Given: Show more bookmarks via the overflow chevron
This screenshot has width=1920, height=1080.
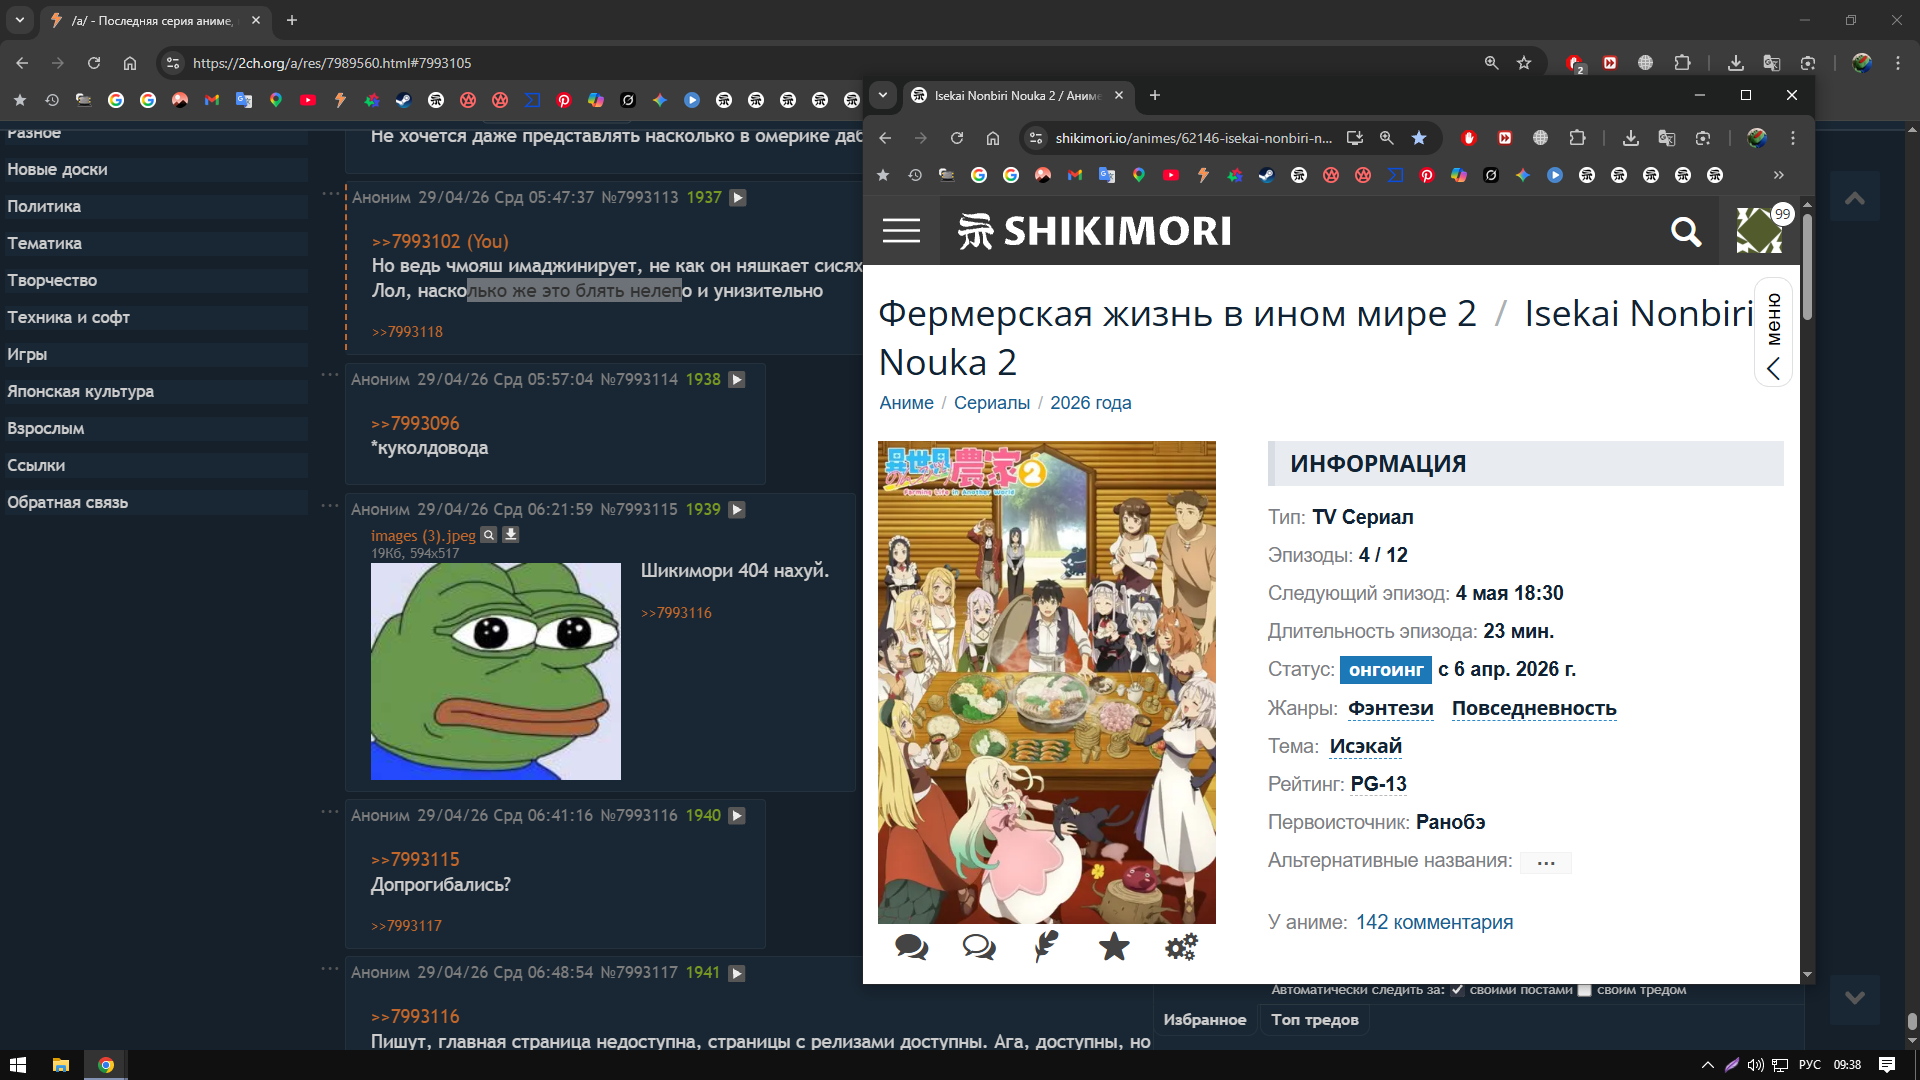Looking at the screenshot, I should [x=1779, y=175].
